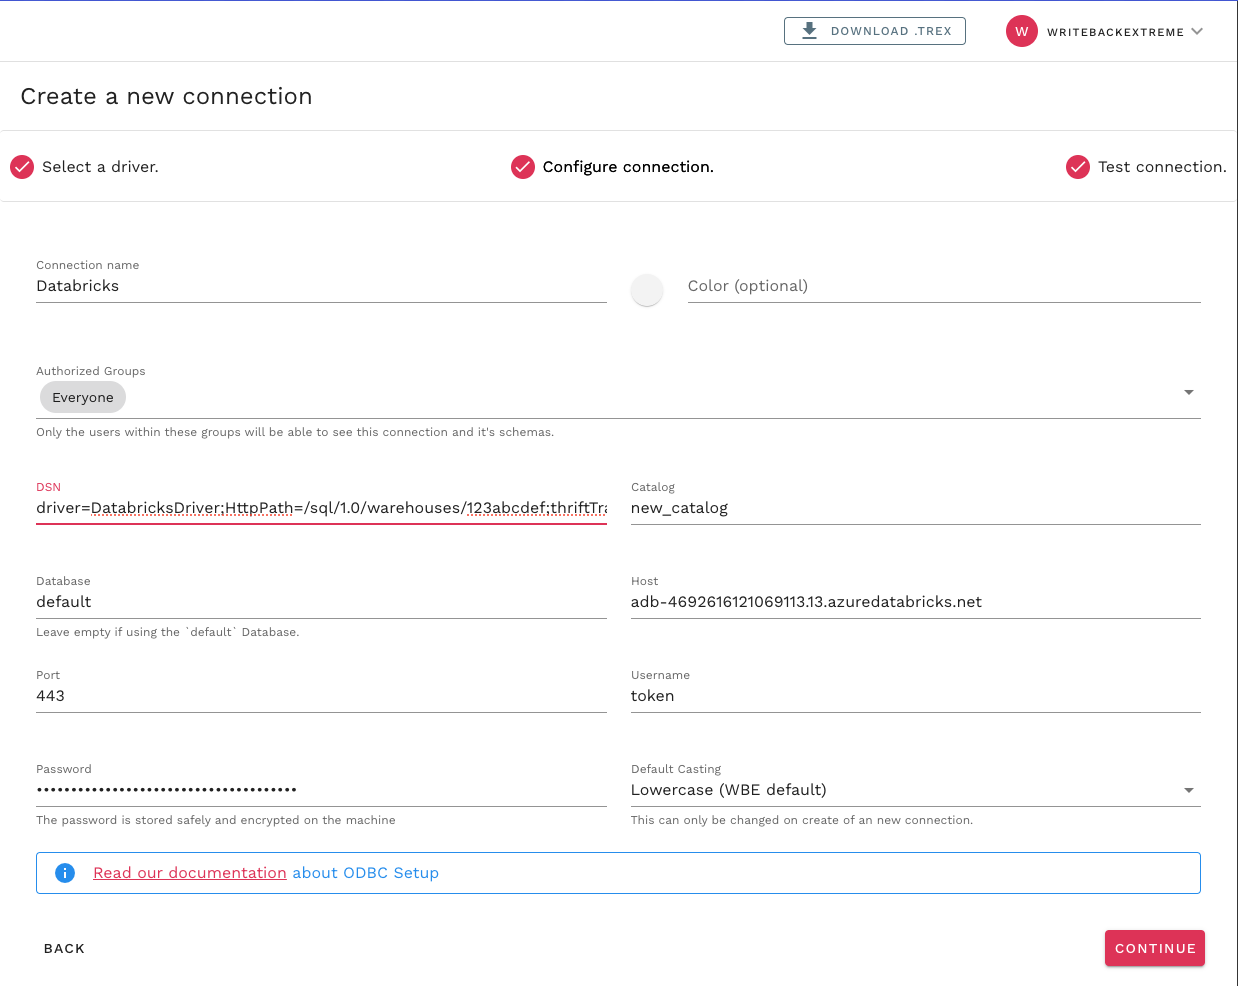The image size is (1238, 986).
Task: Click the blue info icon
Action: click(65, 873)
